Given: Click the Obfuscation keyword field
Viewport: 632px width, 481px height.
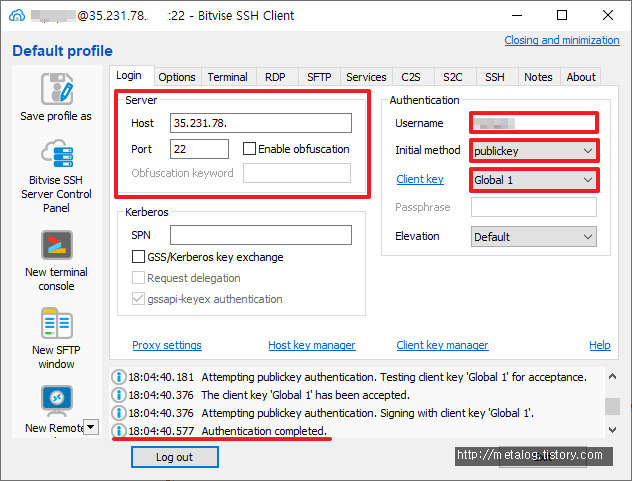Looking at the screenshot, I should pos(297,173).
